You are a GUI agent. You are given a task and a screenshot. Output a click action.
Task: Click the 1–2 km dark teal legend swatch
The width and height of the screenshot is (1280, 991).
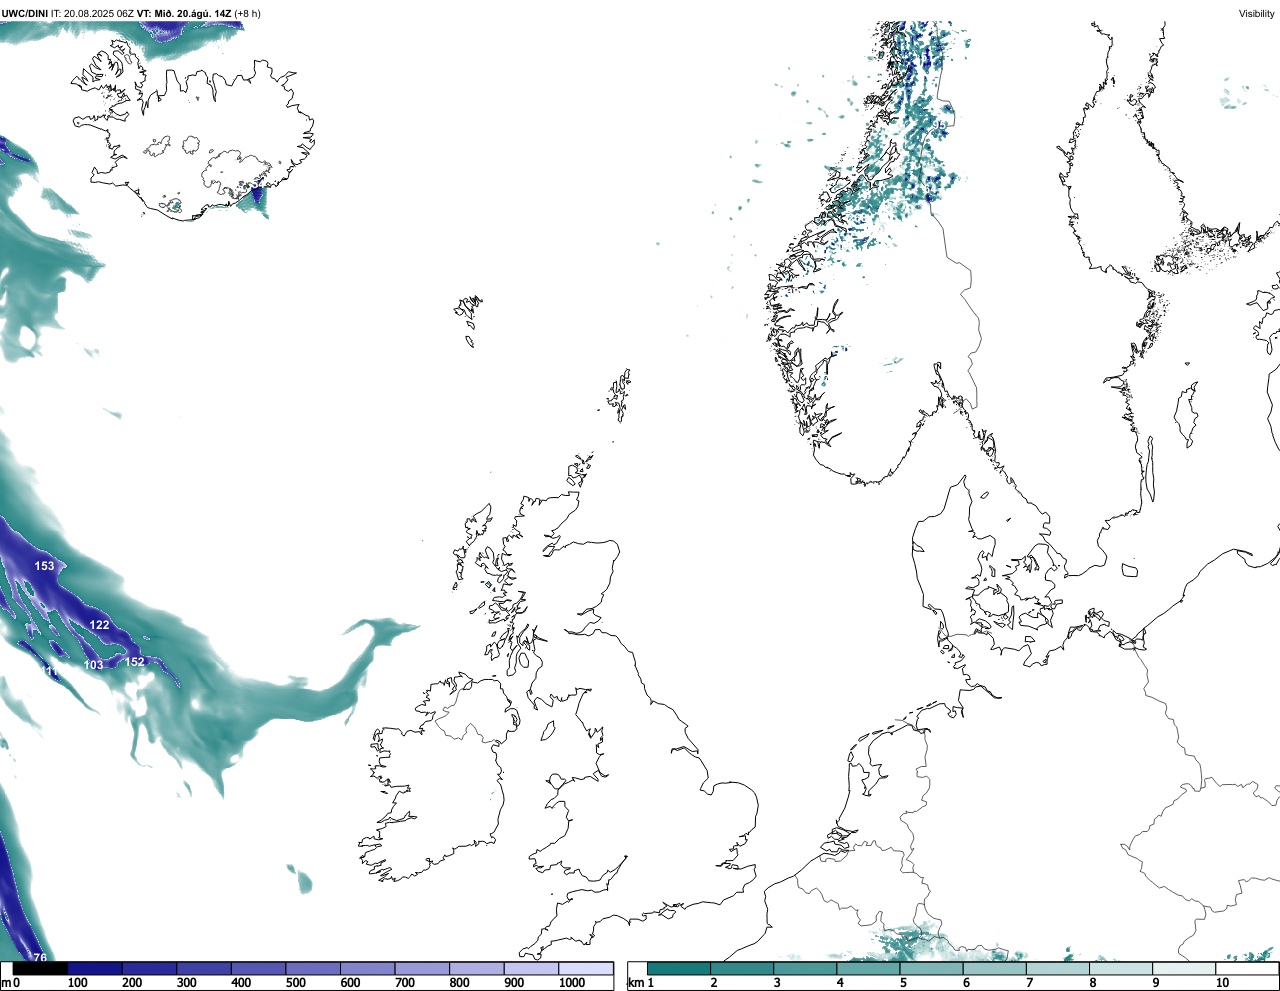click(679, 969)
